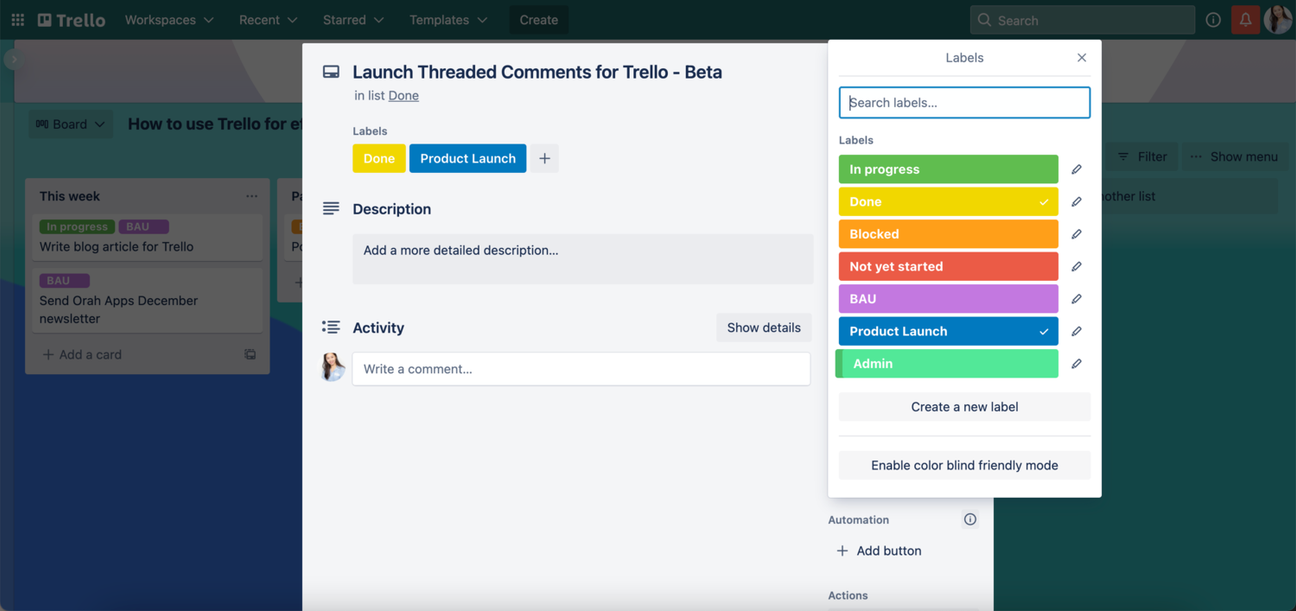The width and height of the screenshot is (1296, 611).
Task: Edit the Admin label pencil
Action: tap(1076, 364)
